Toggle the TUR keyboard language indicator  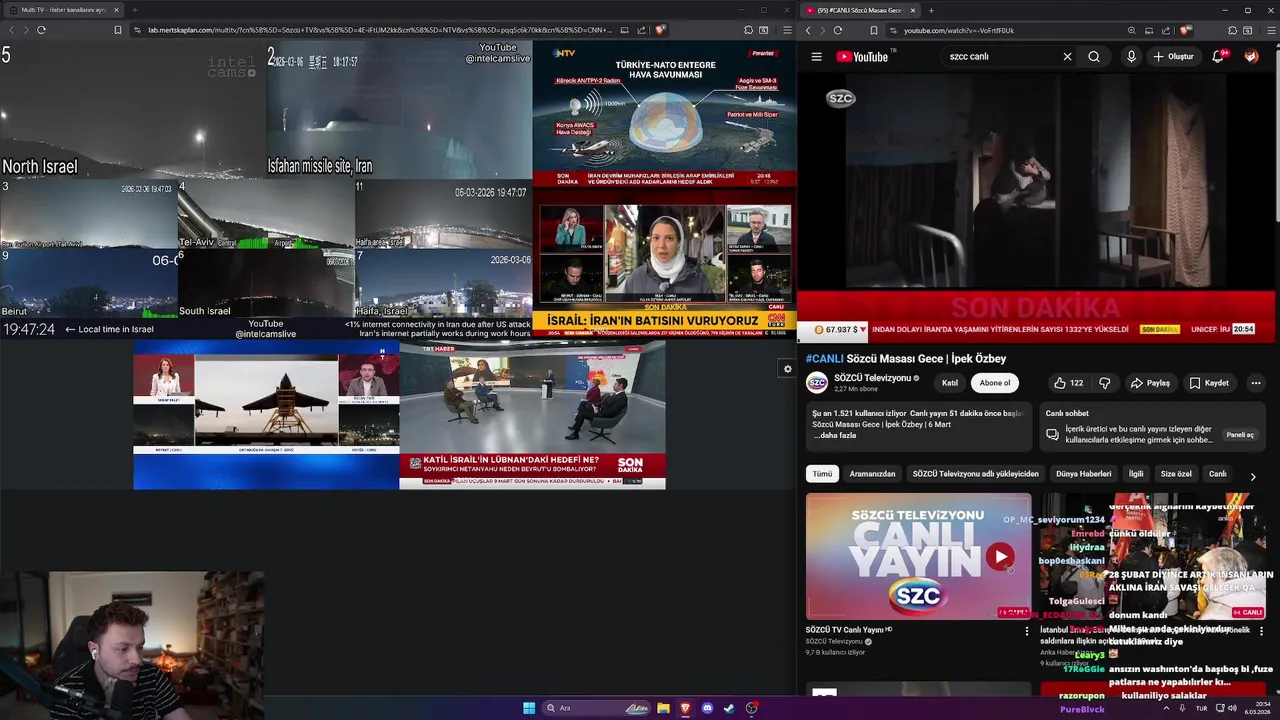tap(1201, 708)
